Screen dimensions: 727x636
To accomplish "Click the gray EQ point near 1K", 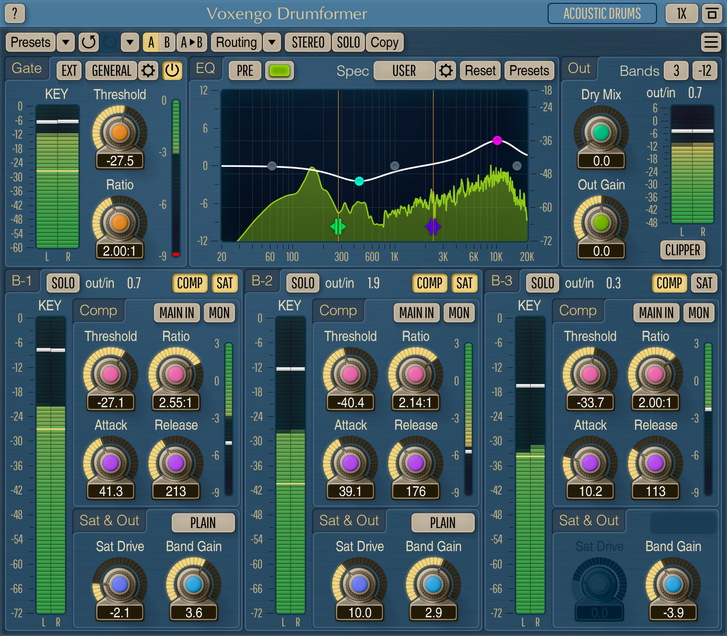I will tap(395, 165).
